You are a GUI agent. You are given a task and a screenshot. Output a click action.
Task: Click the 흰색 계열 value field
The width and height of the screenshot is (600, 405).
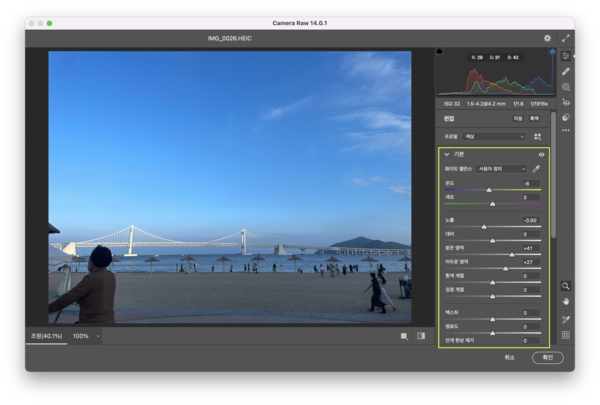531,276
